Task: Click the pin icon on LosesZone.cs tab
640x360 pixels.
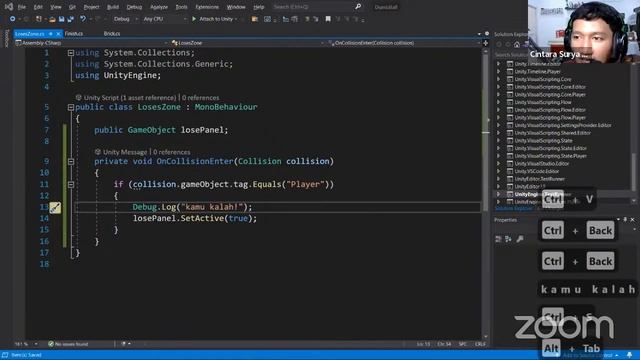Action: click(x=51, y=34)
